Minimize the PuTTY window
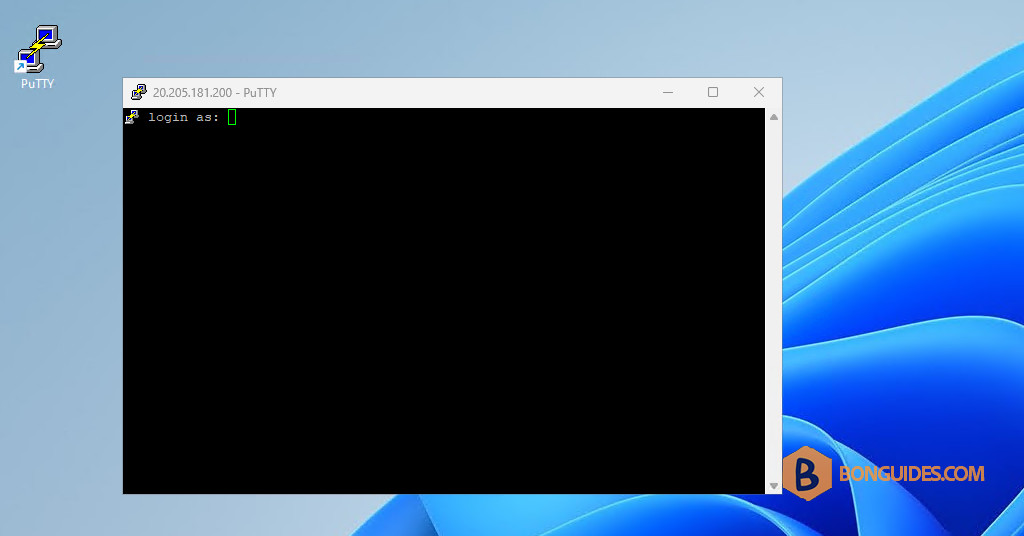This screenshot has height=536, width=1024. 667,92
